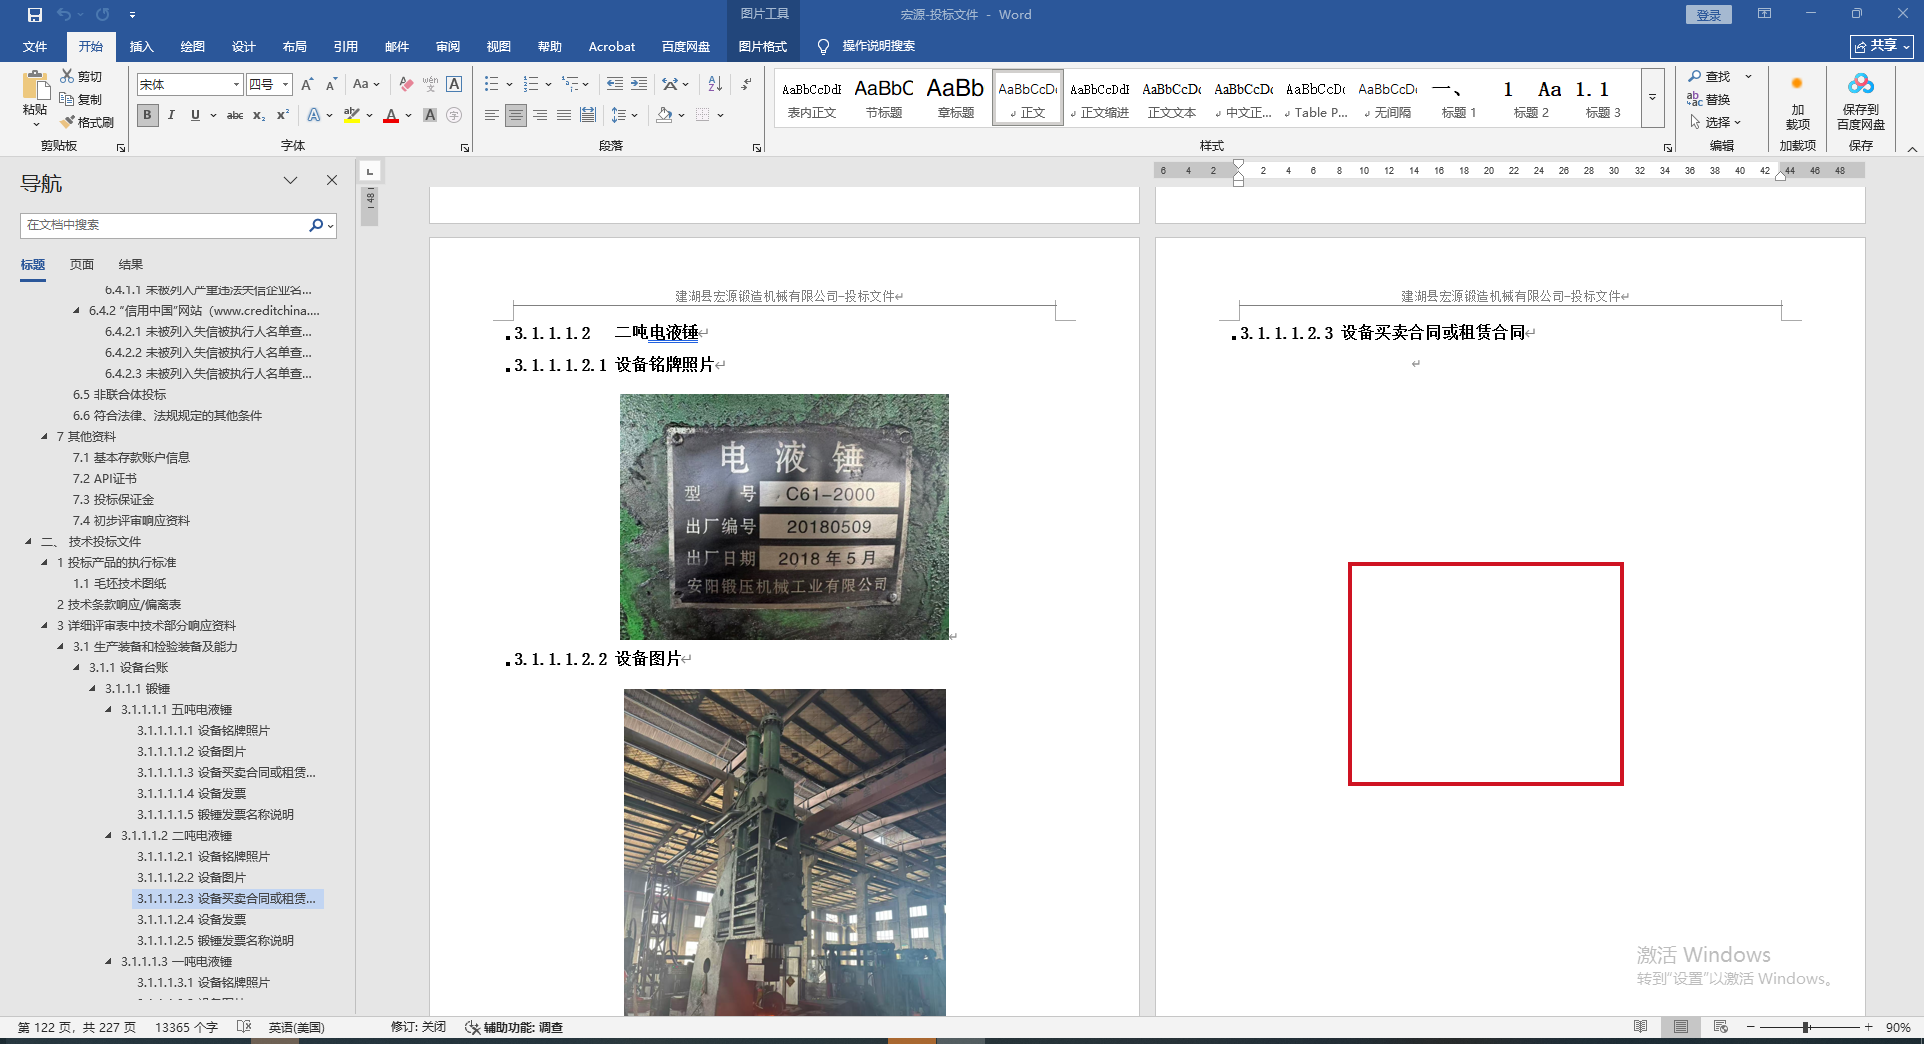Apply the yellow text highlight color
Image resolution: width=1924 pixels, height=1044 pixels.
pyautogui.click(x=351, y=115)
